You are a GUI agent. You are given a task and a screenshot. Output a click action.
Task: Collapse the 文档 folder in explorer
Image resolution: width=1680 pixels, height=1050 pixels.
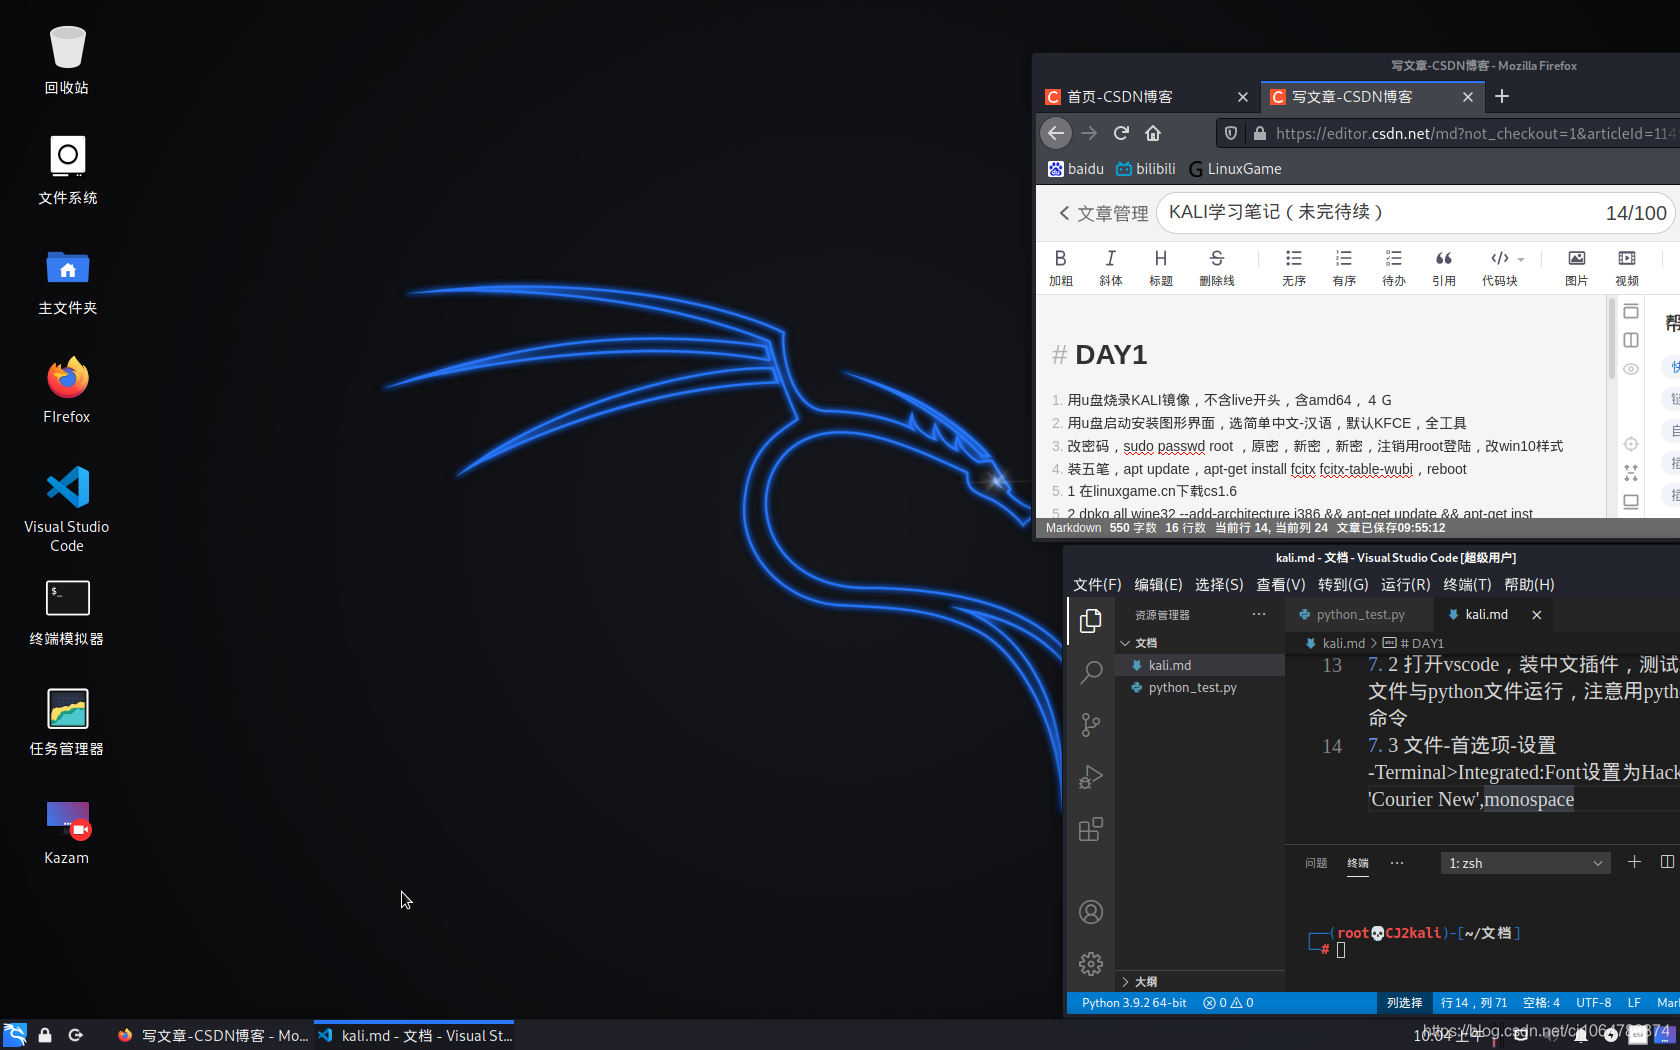click(1200, 643)
